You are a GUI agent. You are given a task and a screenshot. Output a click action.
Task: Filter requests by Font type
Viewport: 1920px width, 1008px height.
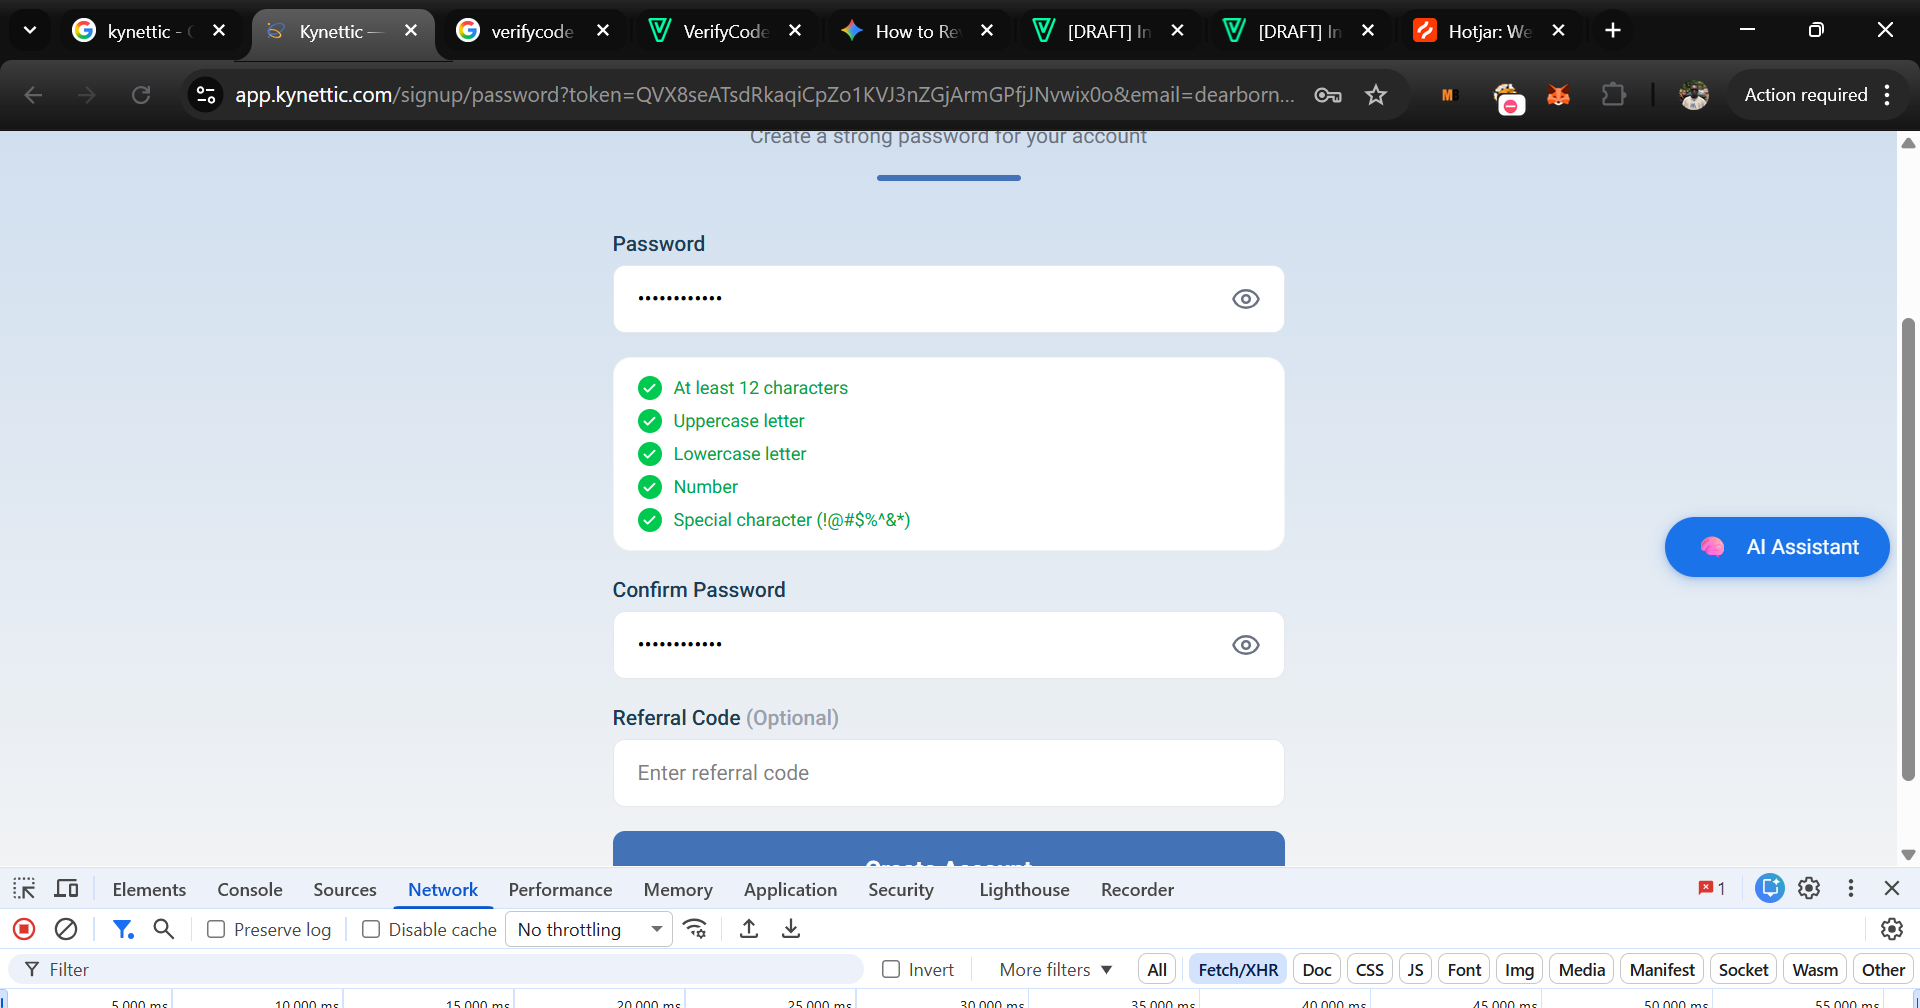[1464, 969]
